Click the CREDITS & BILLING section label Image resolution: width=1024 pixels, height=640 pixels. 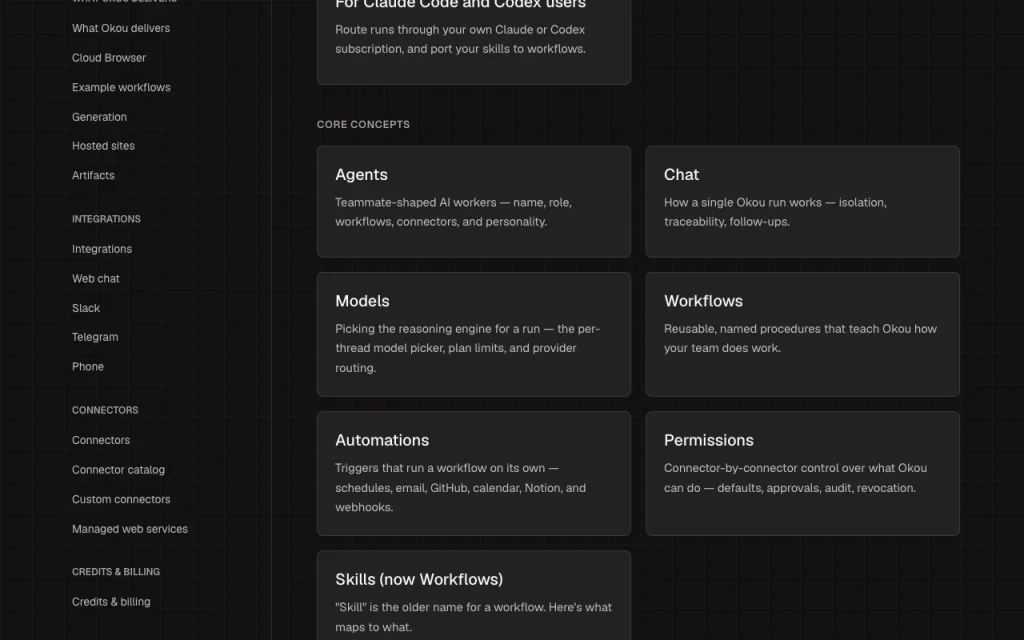click(116, 571)
